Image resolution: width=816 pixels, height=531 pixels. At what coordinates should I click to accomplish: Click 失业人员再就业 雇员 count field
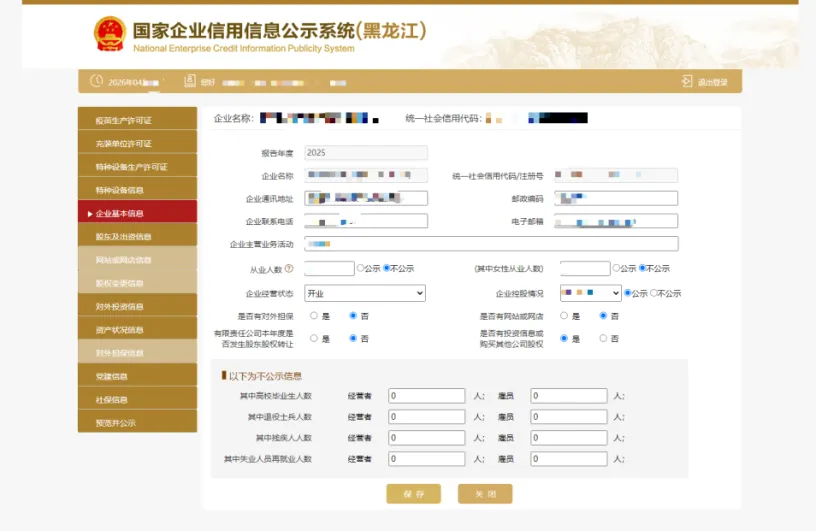coord(569,459)
